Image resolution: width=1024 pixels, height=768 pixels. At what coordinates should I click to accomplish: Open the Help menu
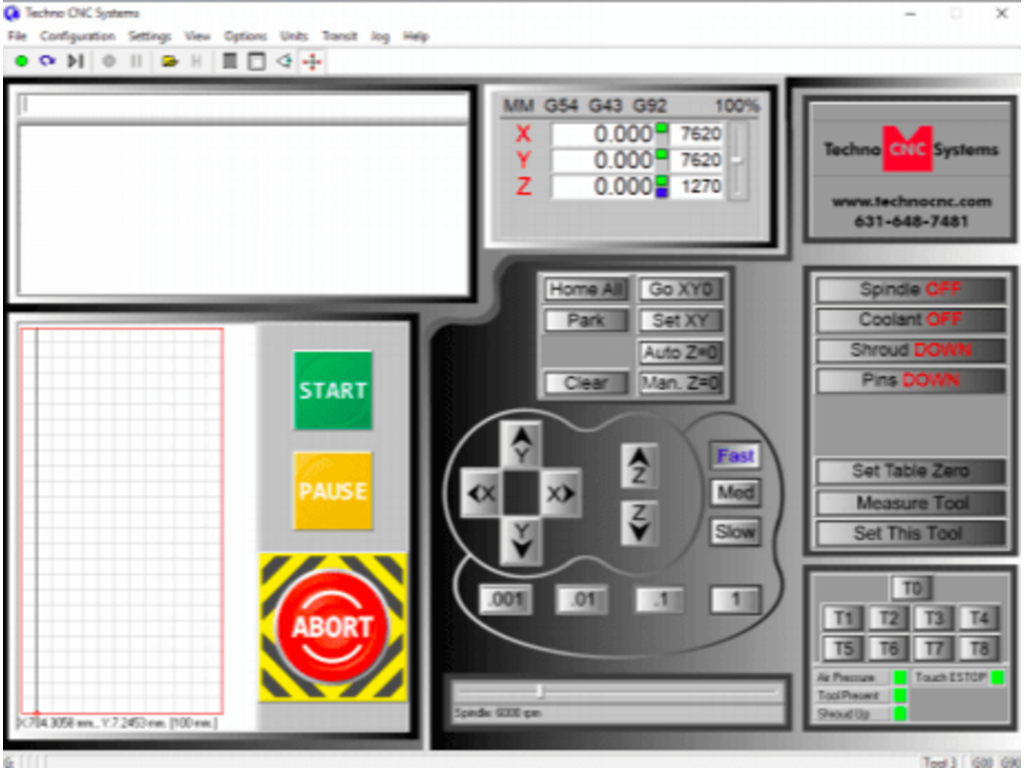click(x=415, y=36)
